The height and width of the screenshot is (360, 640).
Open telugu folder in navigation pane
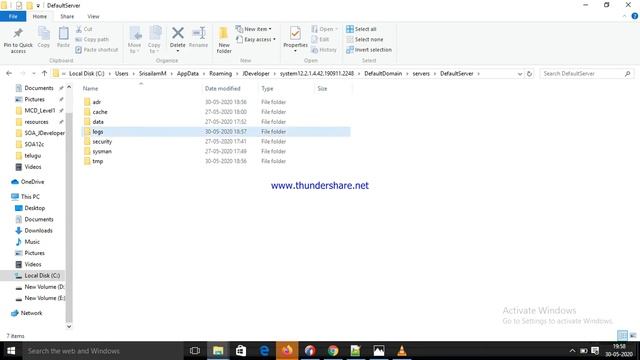click(x=33, y=156)
